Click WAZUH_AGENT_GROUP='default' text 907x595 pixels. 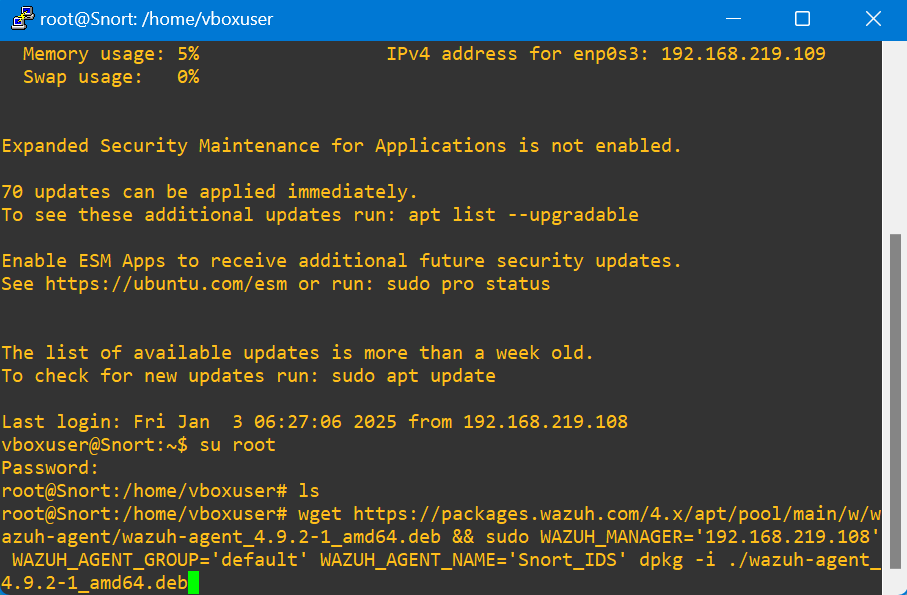pos(160,560)
